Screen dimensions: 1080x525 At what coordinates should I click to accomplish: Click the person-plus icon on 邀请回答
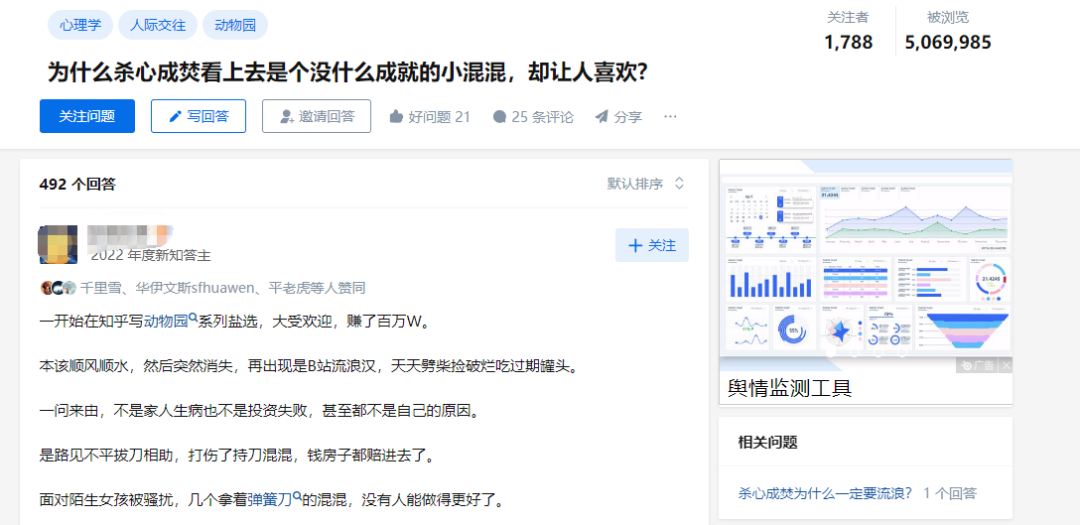(x=287, y=116)
